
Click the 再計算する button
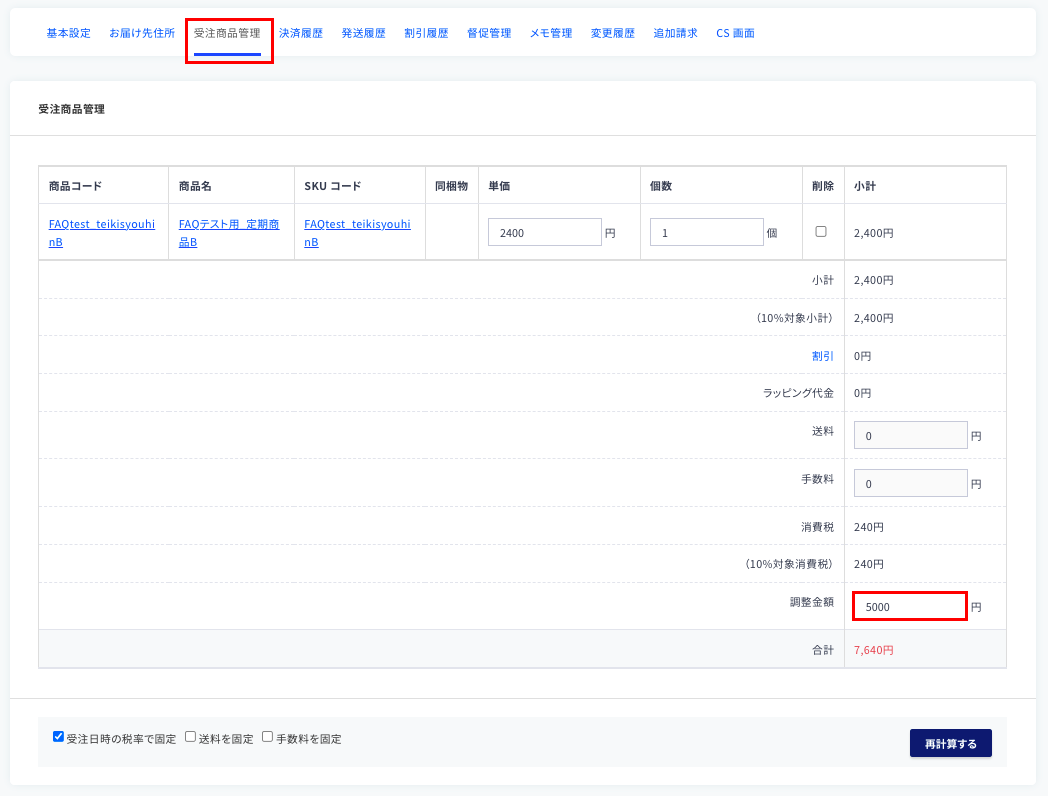(950, 743)
